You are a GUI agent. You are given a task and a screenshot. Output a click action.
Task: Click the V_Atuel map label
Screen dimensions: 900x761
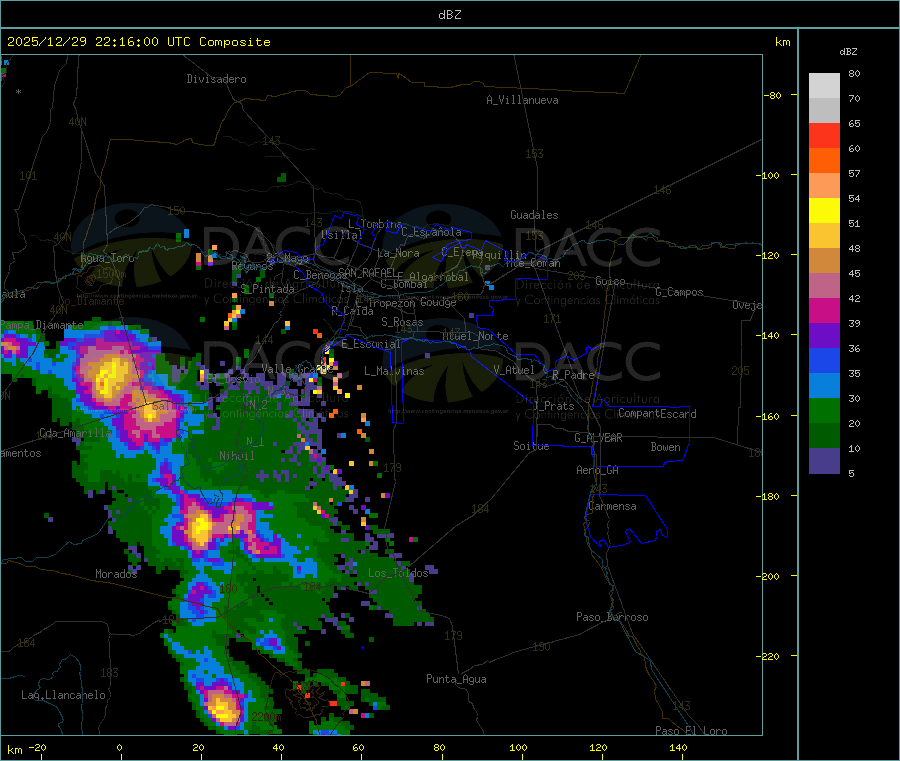pyautogui.click(x=514, y=370)
